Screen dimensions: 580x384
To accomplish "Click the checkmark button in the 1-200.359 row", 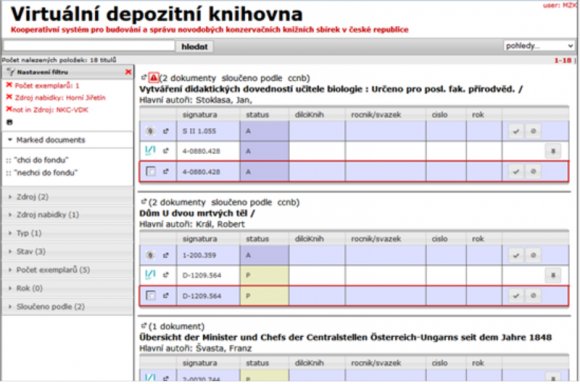I will pos(516,255).
